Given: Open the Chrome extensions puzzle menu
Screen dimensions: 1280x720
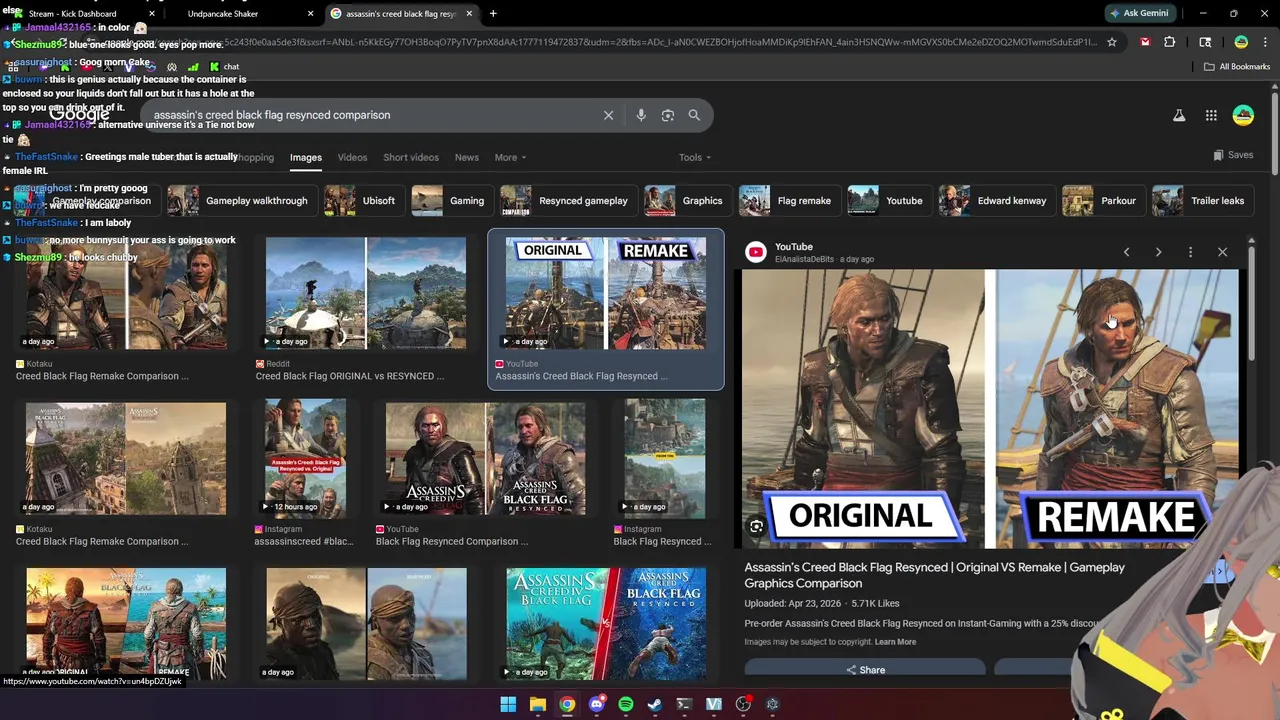Looking at the screenshot, I should pyautogui.click(x=1169, y=42).
